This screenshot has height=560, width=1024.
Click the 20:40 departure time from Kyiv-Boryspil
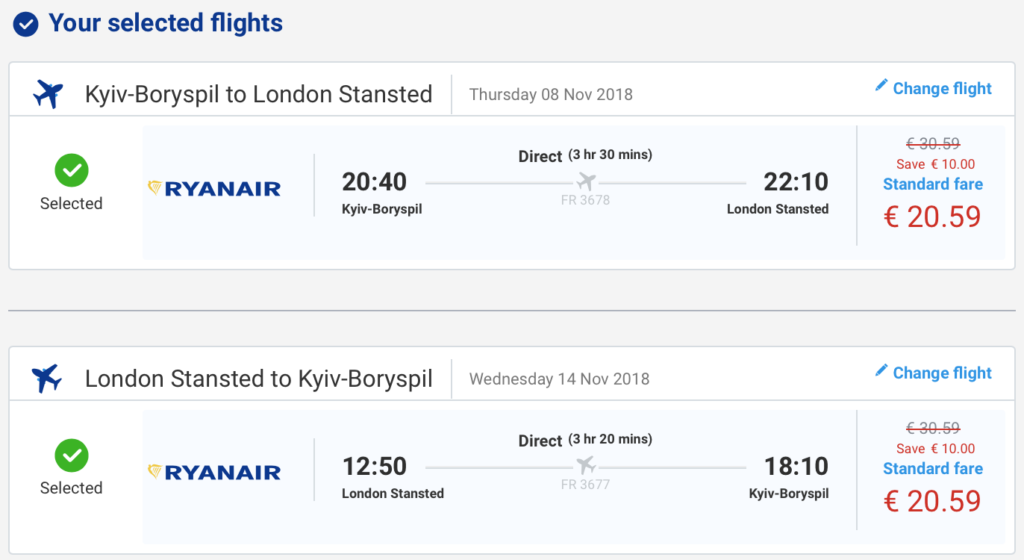pyautogui.click(x=374, y=182)
